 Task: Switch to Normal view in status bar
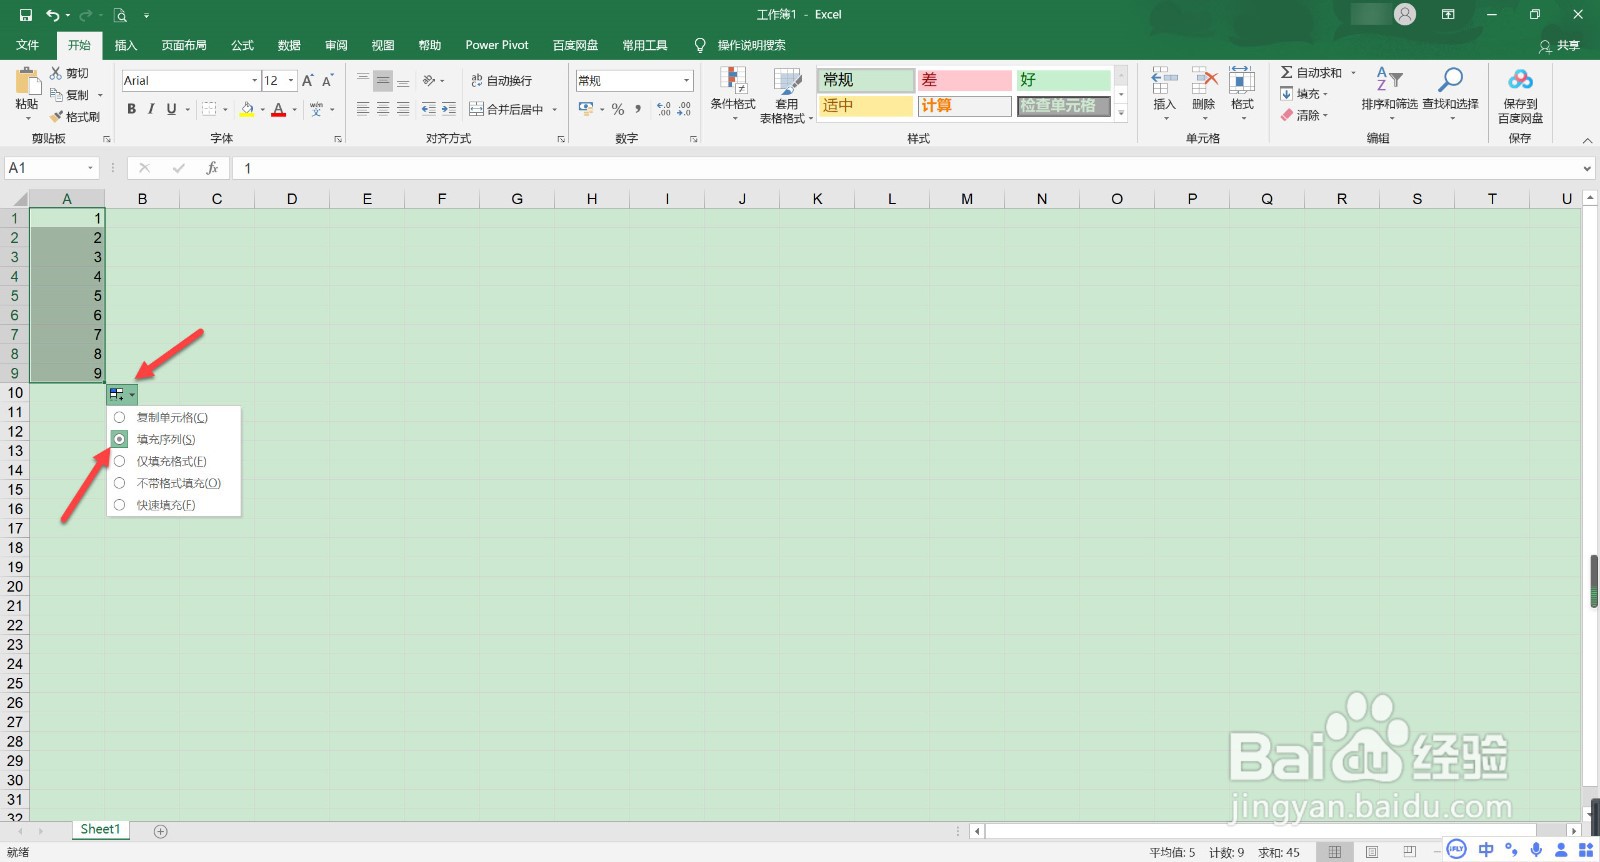pyautogui.click(x=1334, y=852)
